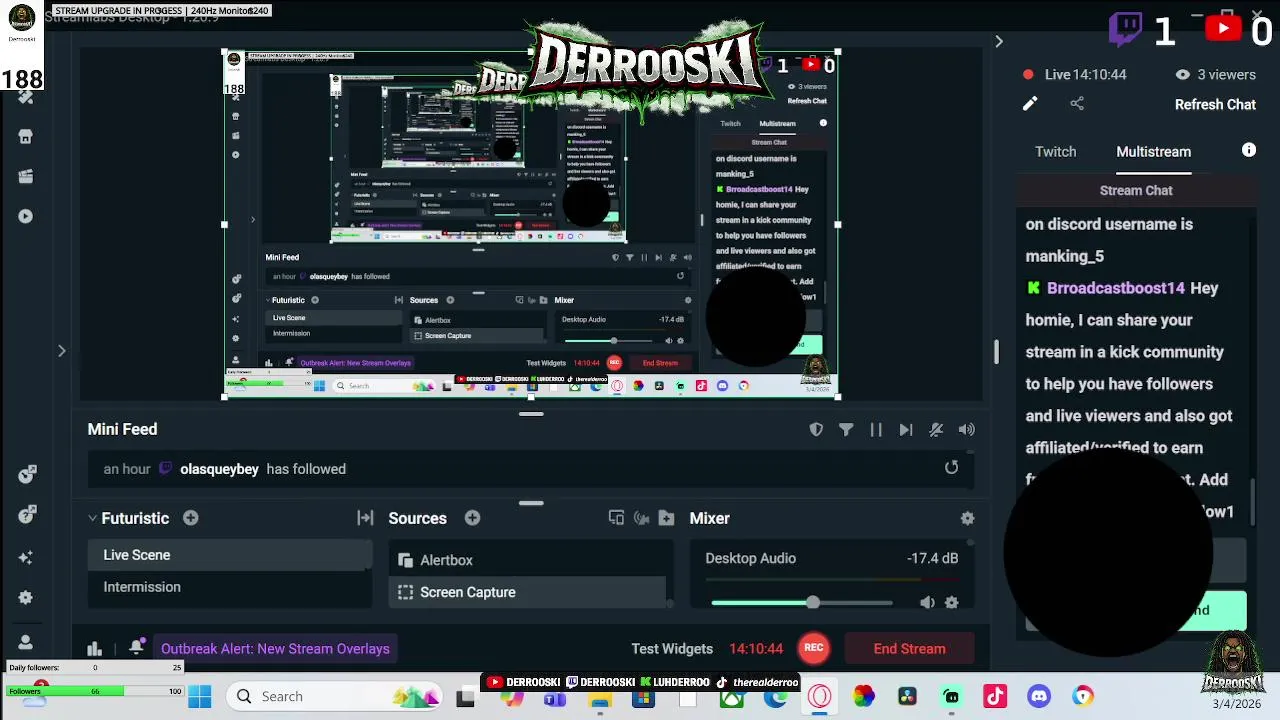1280x720 pixels.
Task: Collapse the chat panel with chevron arrow
Action: 998,41
